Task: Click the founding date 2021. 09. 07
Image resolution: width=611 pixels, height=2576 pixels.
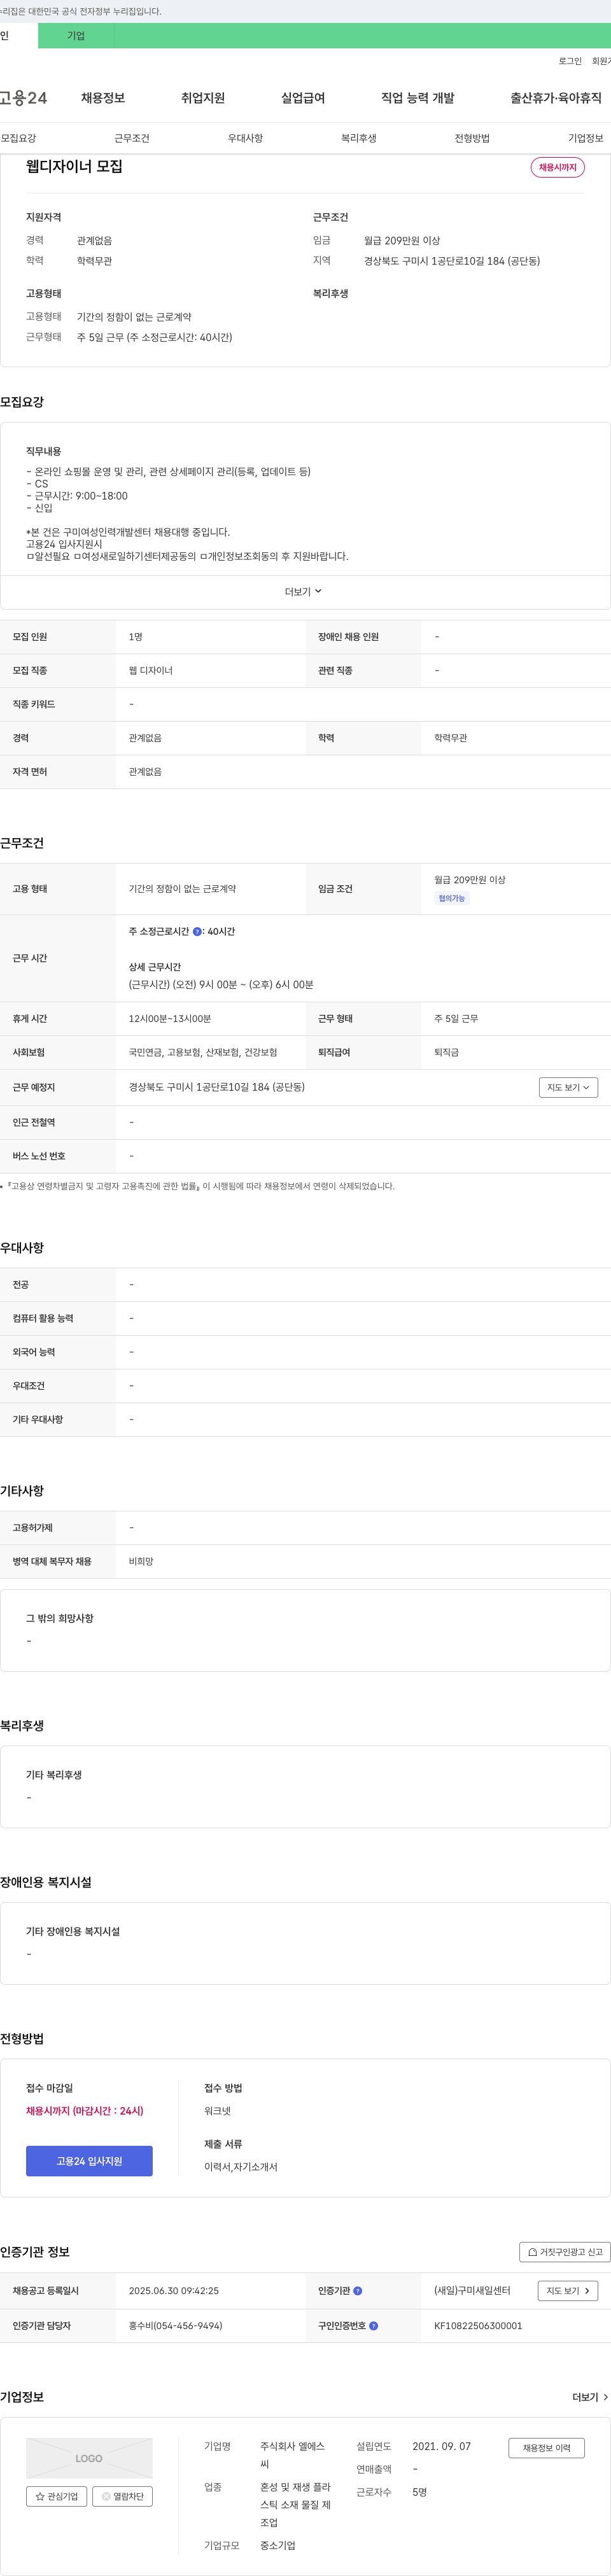Action: [x=442, y=2447]
